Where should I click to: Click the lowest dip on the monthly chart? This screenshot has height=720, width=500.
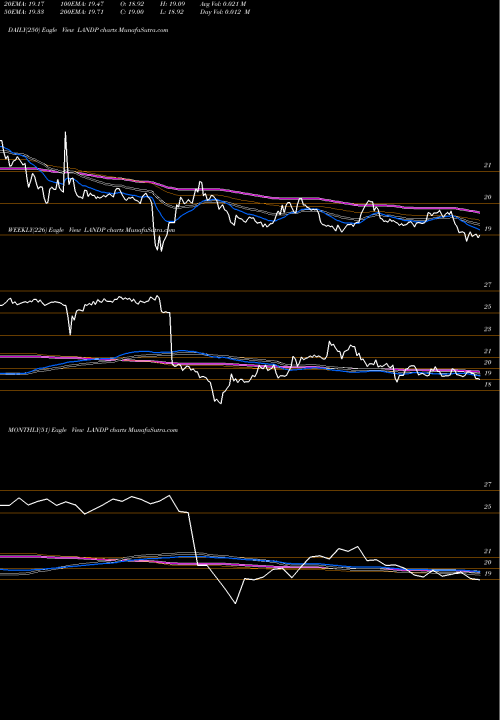coord(236,602)
